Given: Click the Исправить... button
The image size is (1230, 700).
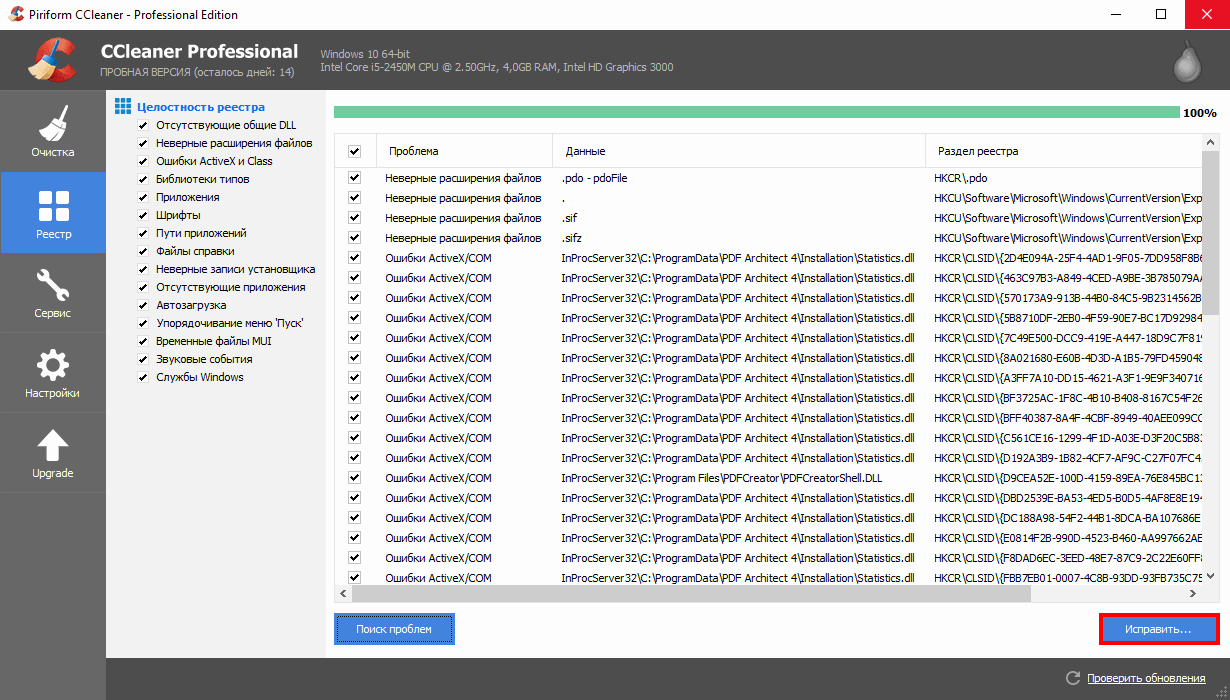Looking at the screenshot, I should [1158, 629].
